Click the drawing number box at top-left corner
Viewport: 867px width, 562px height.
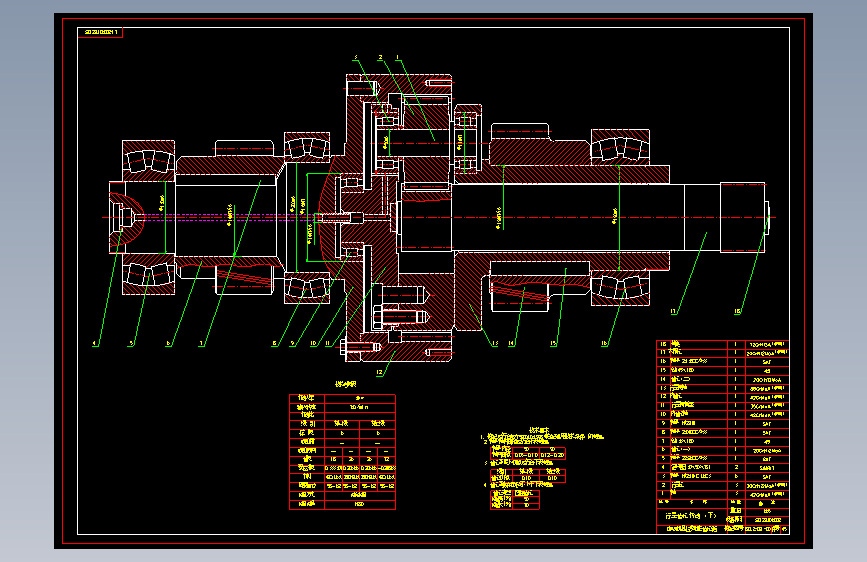point(100,32)
